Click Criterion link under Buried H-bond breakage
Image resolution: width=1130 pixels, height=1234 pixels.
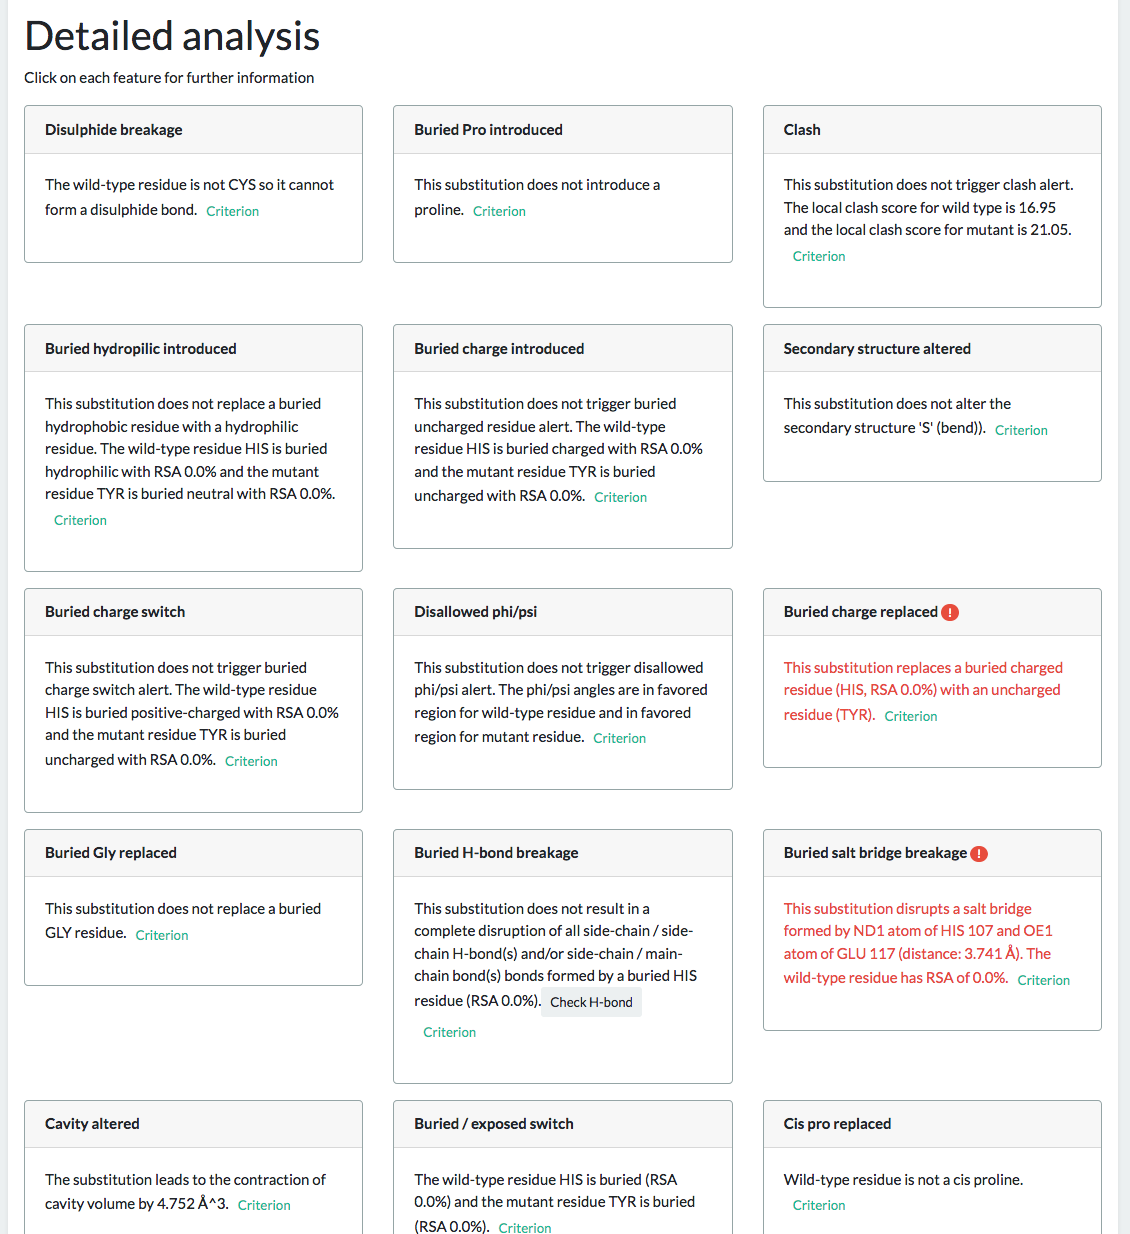tap(449, 1032)
